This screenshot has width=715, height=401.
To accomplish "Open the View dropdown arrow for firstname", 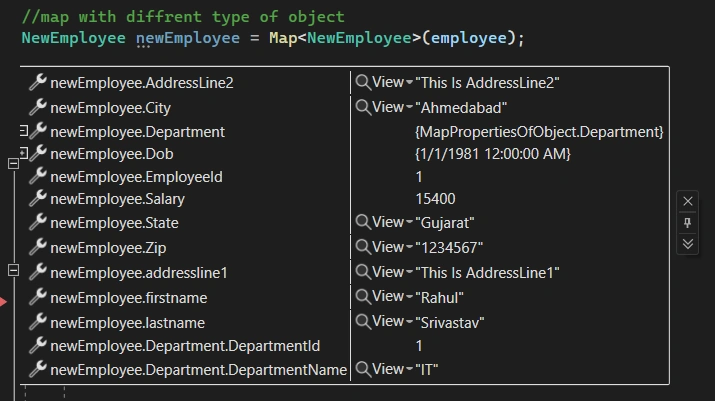I will point(409,298).
